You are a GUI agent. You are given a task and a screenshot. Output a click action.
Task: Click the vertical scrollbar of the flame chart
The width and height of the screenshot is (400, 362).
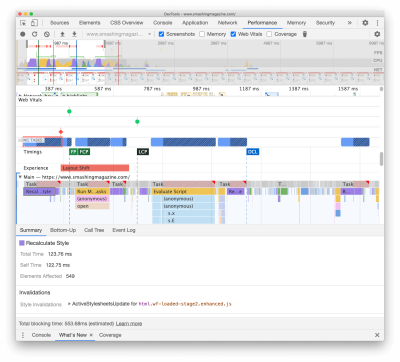(381, 159)
